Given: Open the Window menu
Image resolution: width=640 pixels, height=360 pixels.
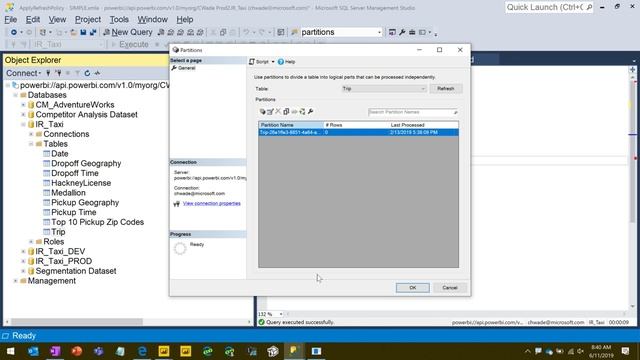Looking at the screenshot, I should coord(152,20).
